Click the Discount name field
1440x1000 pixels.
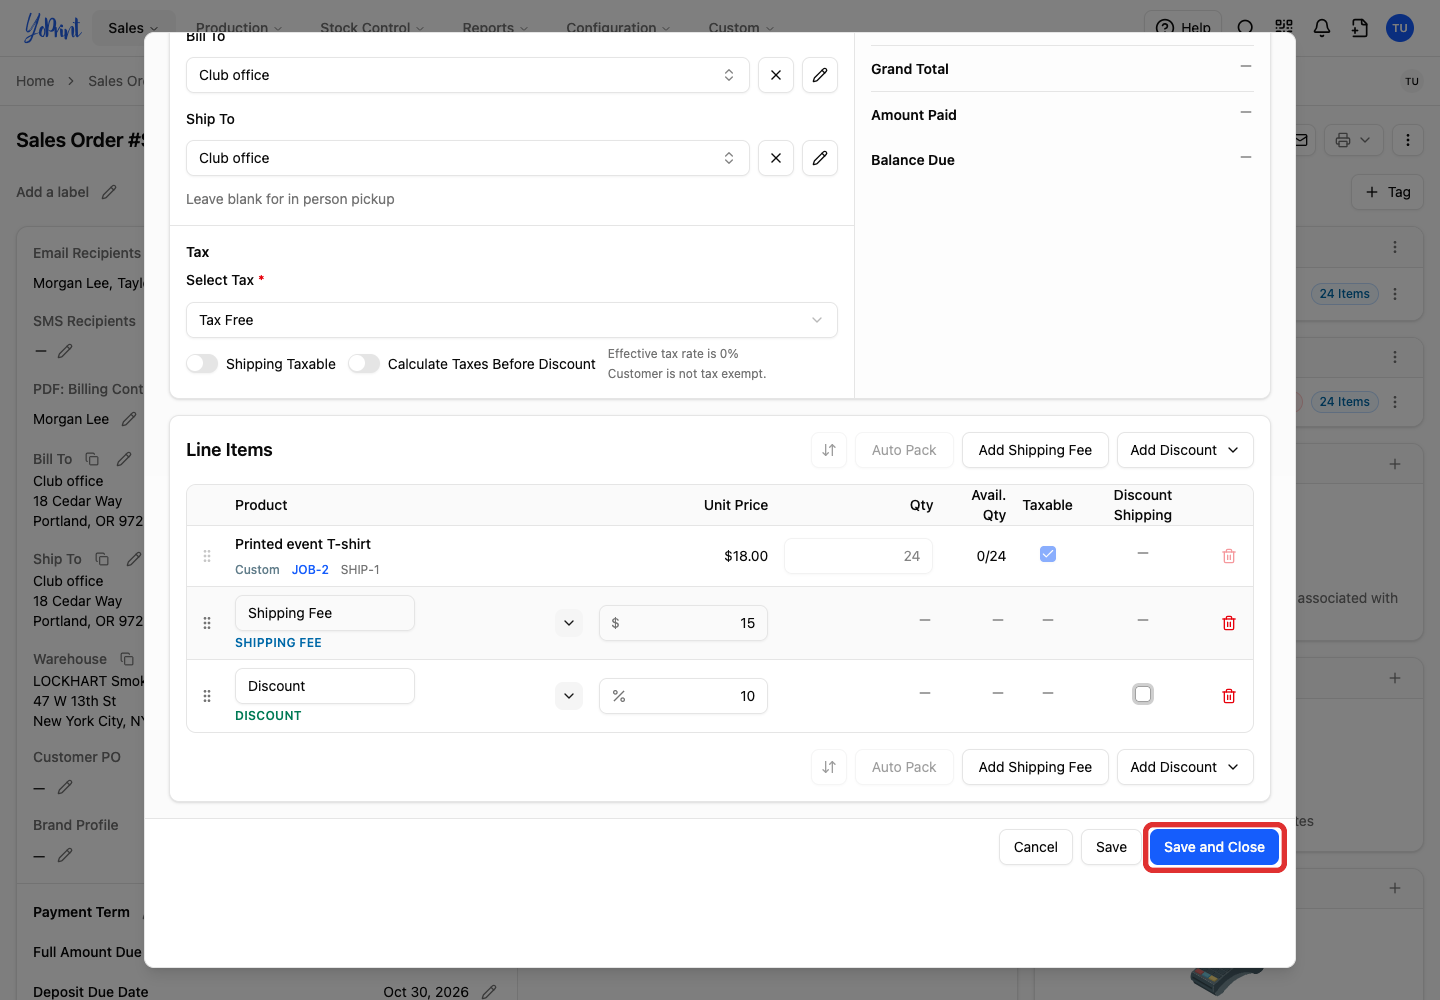325,686
